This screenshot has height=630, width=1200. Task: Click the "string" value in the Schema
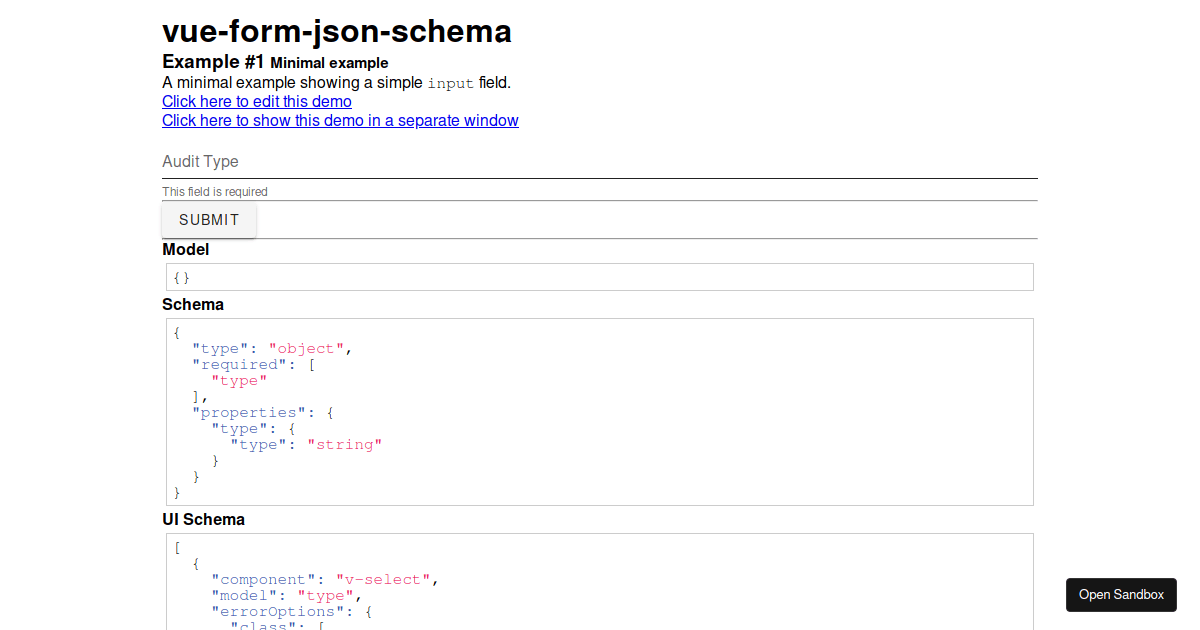345,444
